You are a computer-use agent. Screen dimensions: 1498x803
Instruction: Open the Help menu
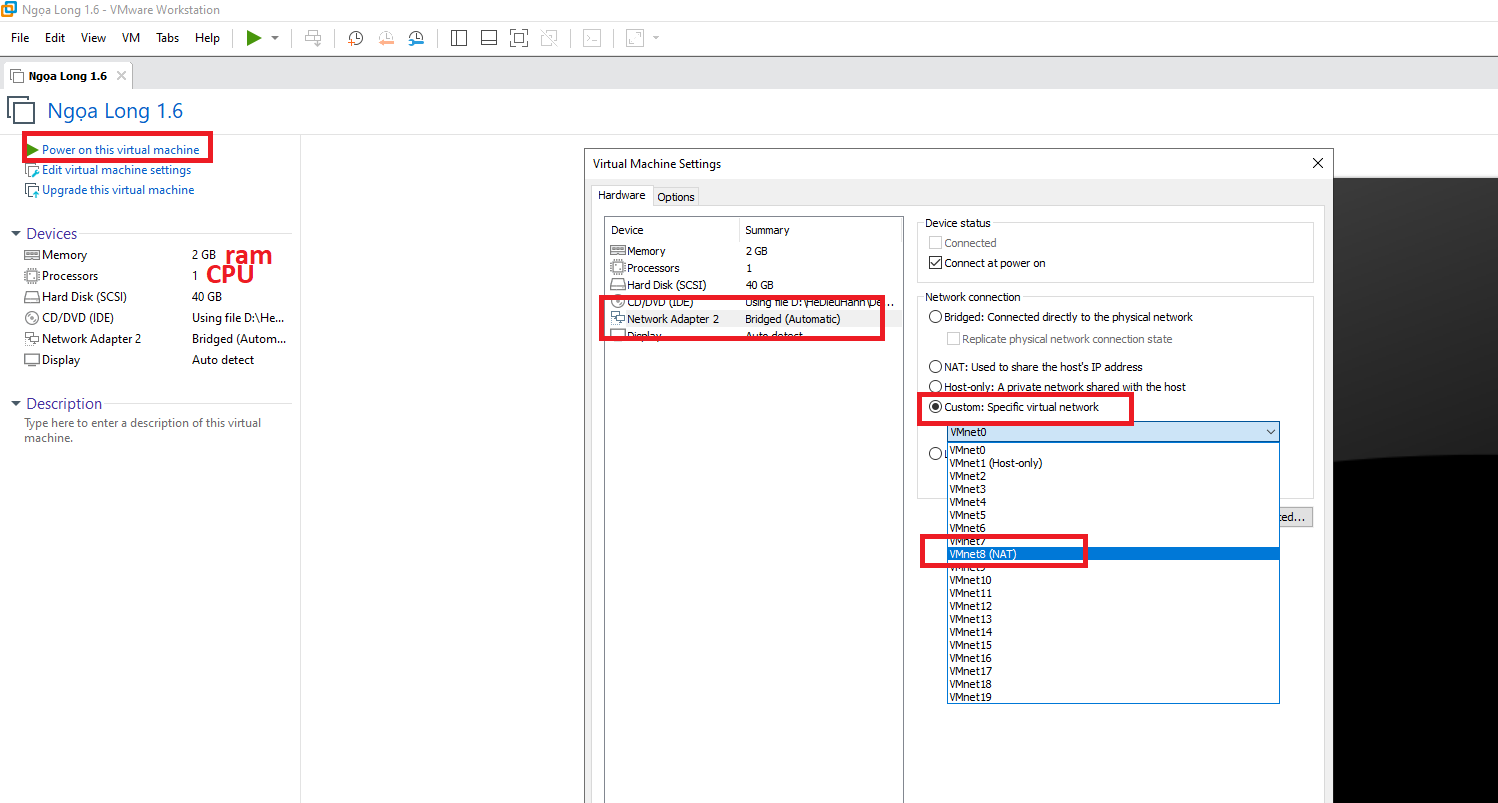coord(207,38)
